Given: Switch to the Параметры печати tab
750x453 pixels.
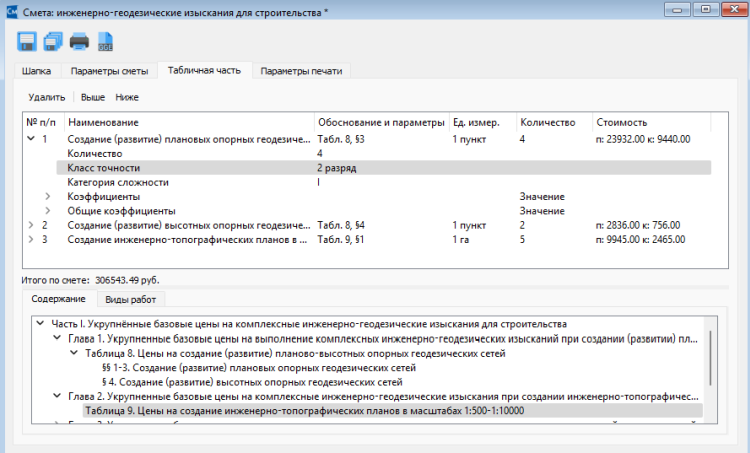Looking at the screenshot, I should tap(301, 71).
